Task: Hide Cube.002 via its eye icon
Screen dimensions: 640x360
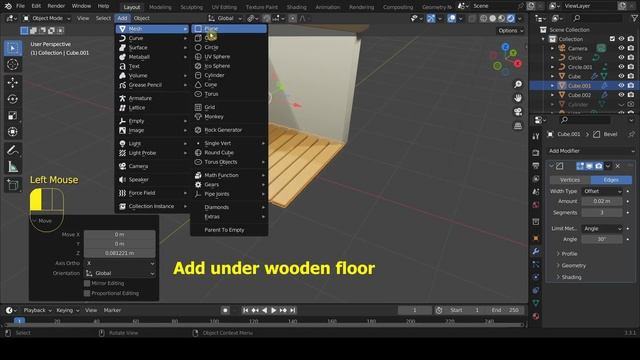Action: tap(621, 95)
